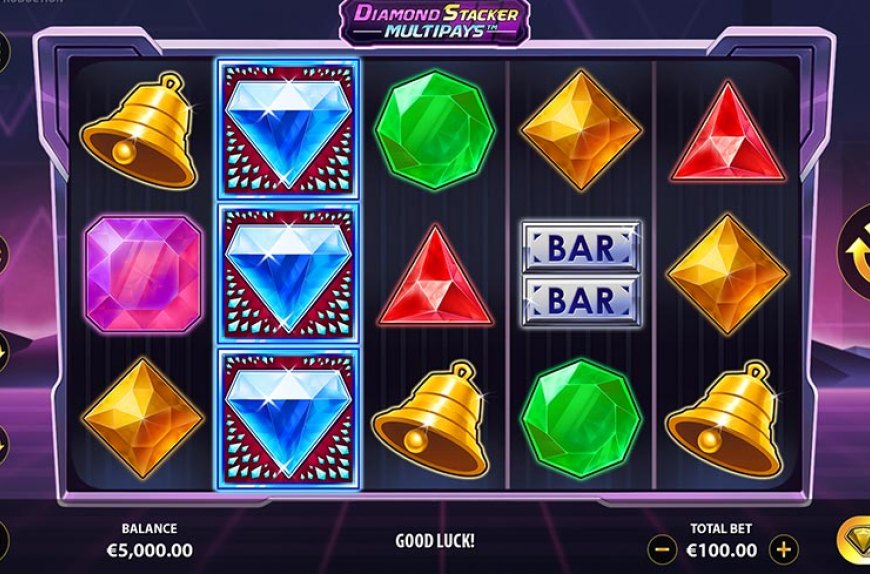Screen dimensions: 870x574
Task: Select the bottom blue diamond in second reel
Action: pyautogui.click(x=288, y=420)
